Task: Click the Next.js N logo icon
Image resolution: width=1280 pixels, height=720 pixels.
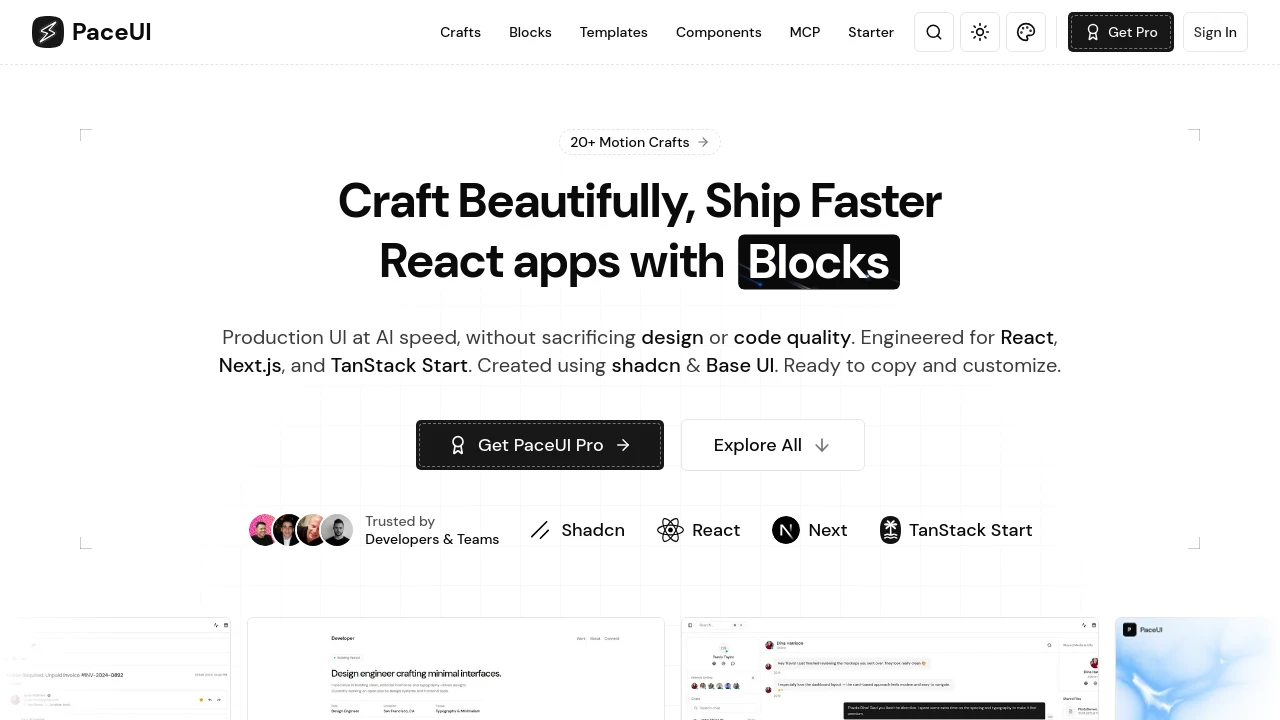Action: point(786,530)
